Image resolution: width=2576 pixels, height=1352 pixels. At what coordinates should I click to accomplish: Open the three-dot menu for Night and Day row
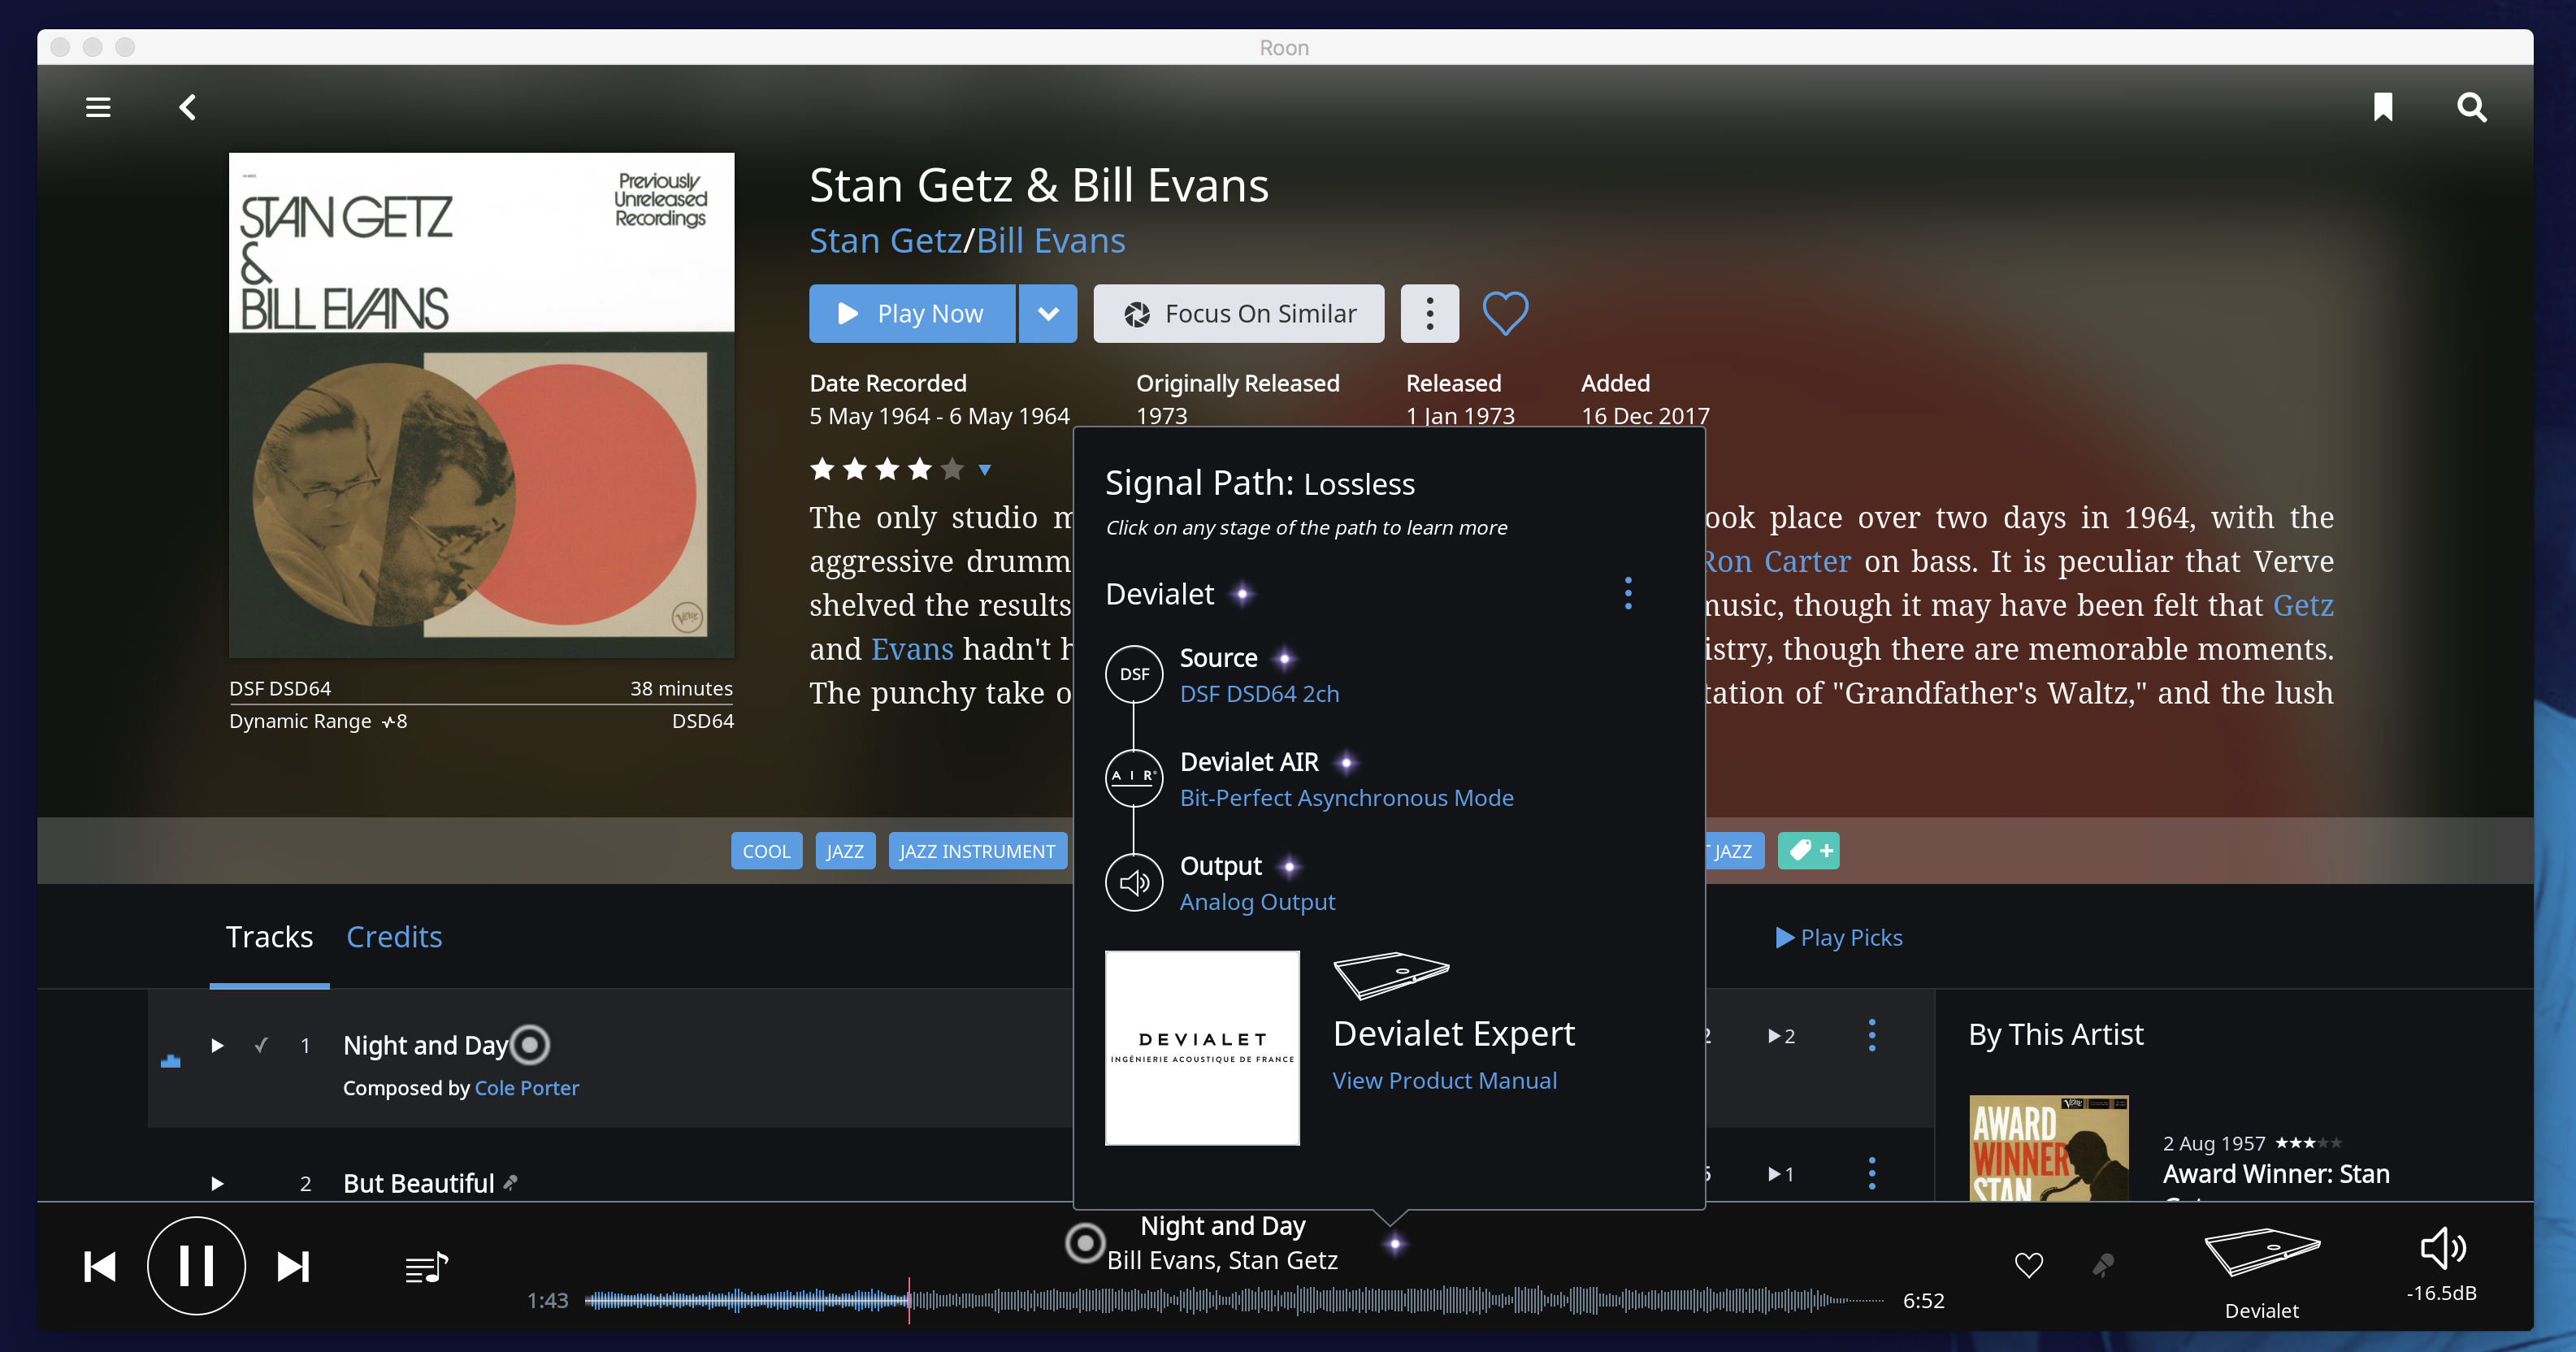[x=1872, y=1036]
